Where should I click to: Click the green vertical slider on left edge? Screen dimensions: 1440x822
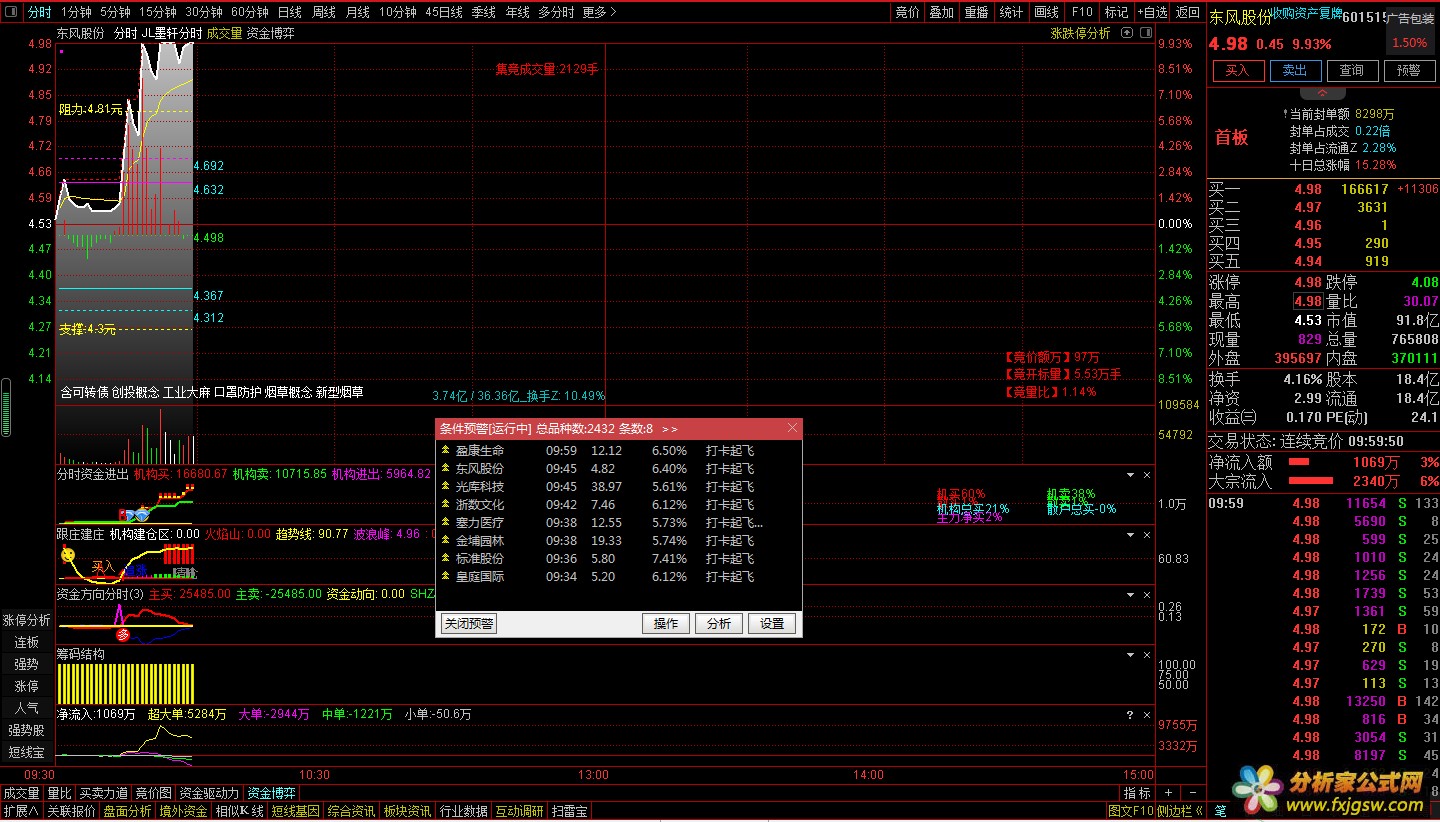click(6, 407)
